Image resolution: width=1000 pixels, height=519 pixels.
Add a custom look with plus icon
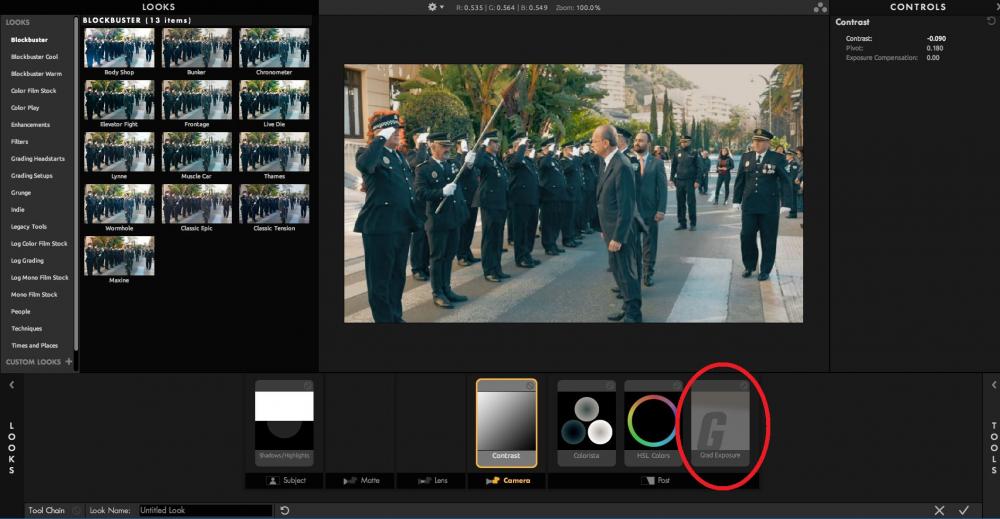coord(69,362)
